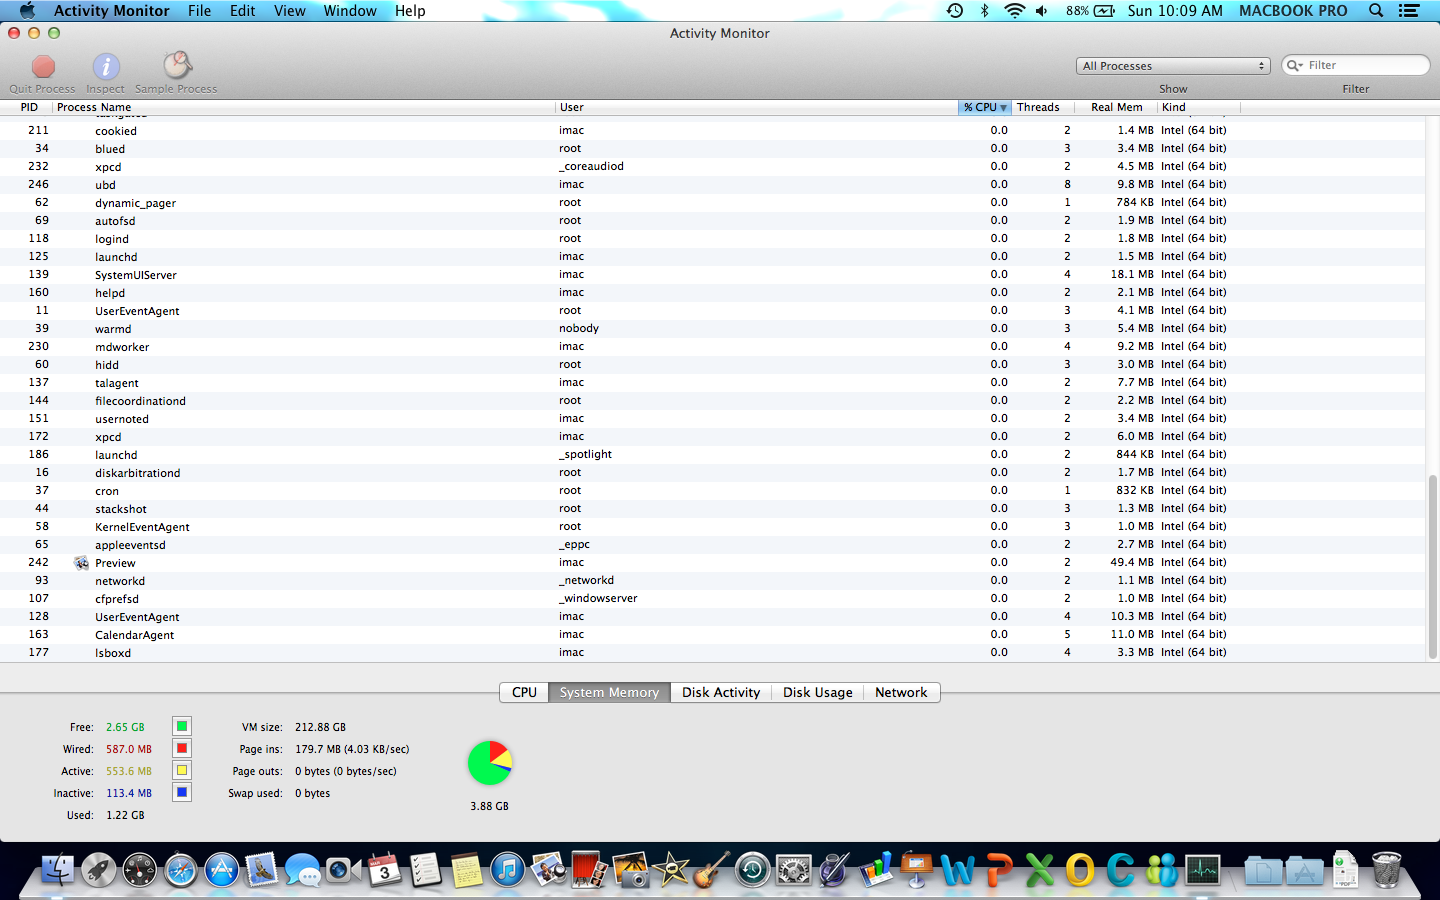Open the App Store icon in the Dock
Screen dimensions: 1440x900
pyautogui.click(x=222, y=870)
